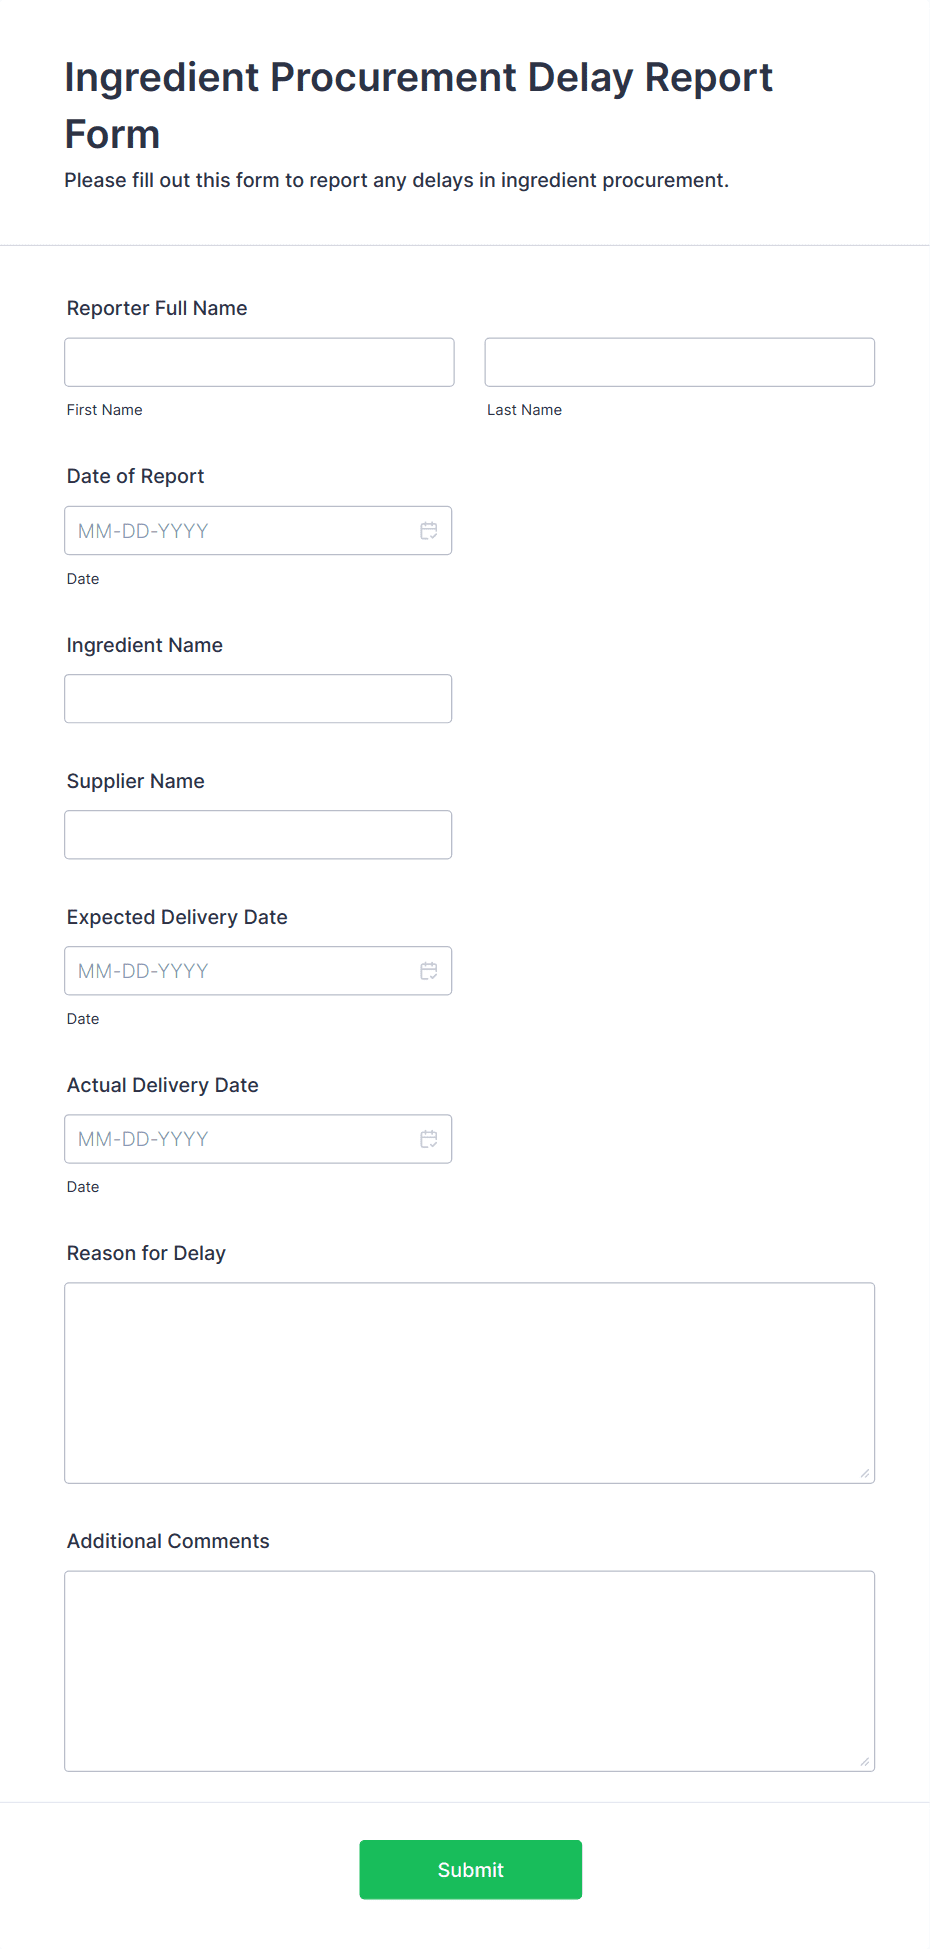Click the resize handle of Additional Comments

click(864, 1760)
